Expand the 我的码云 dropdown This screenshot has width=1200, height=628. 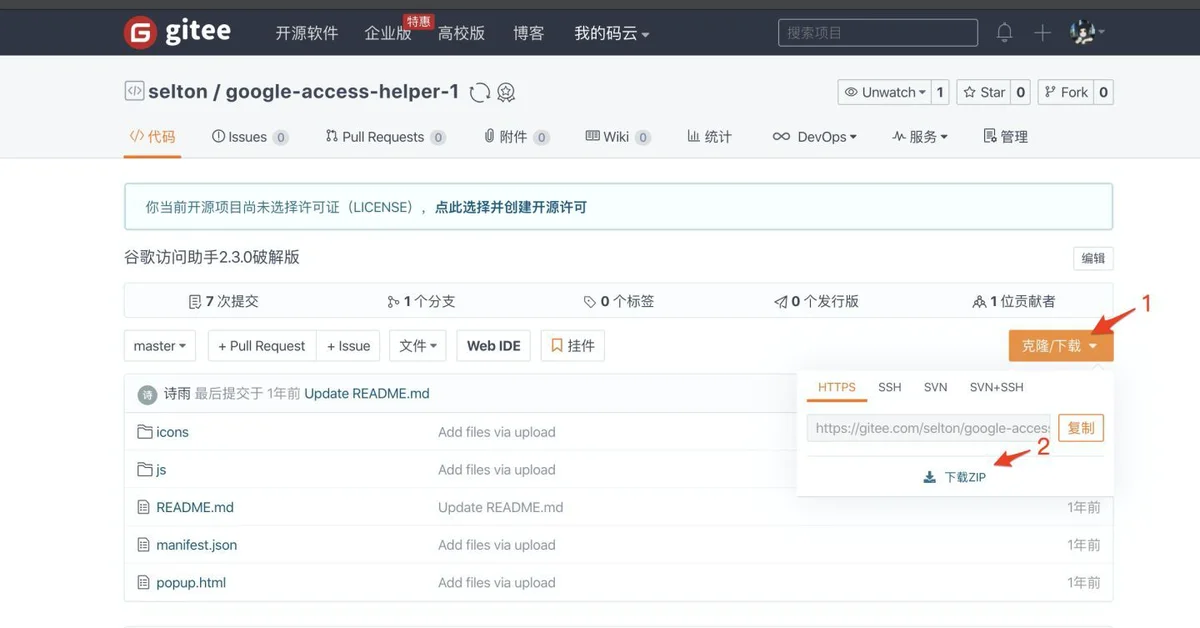coord(612,33)
